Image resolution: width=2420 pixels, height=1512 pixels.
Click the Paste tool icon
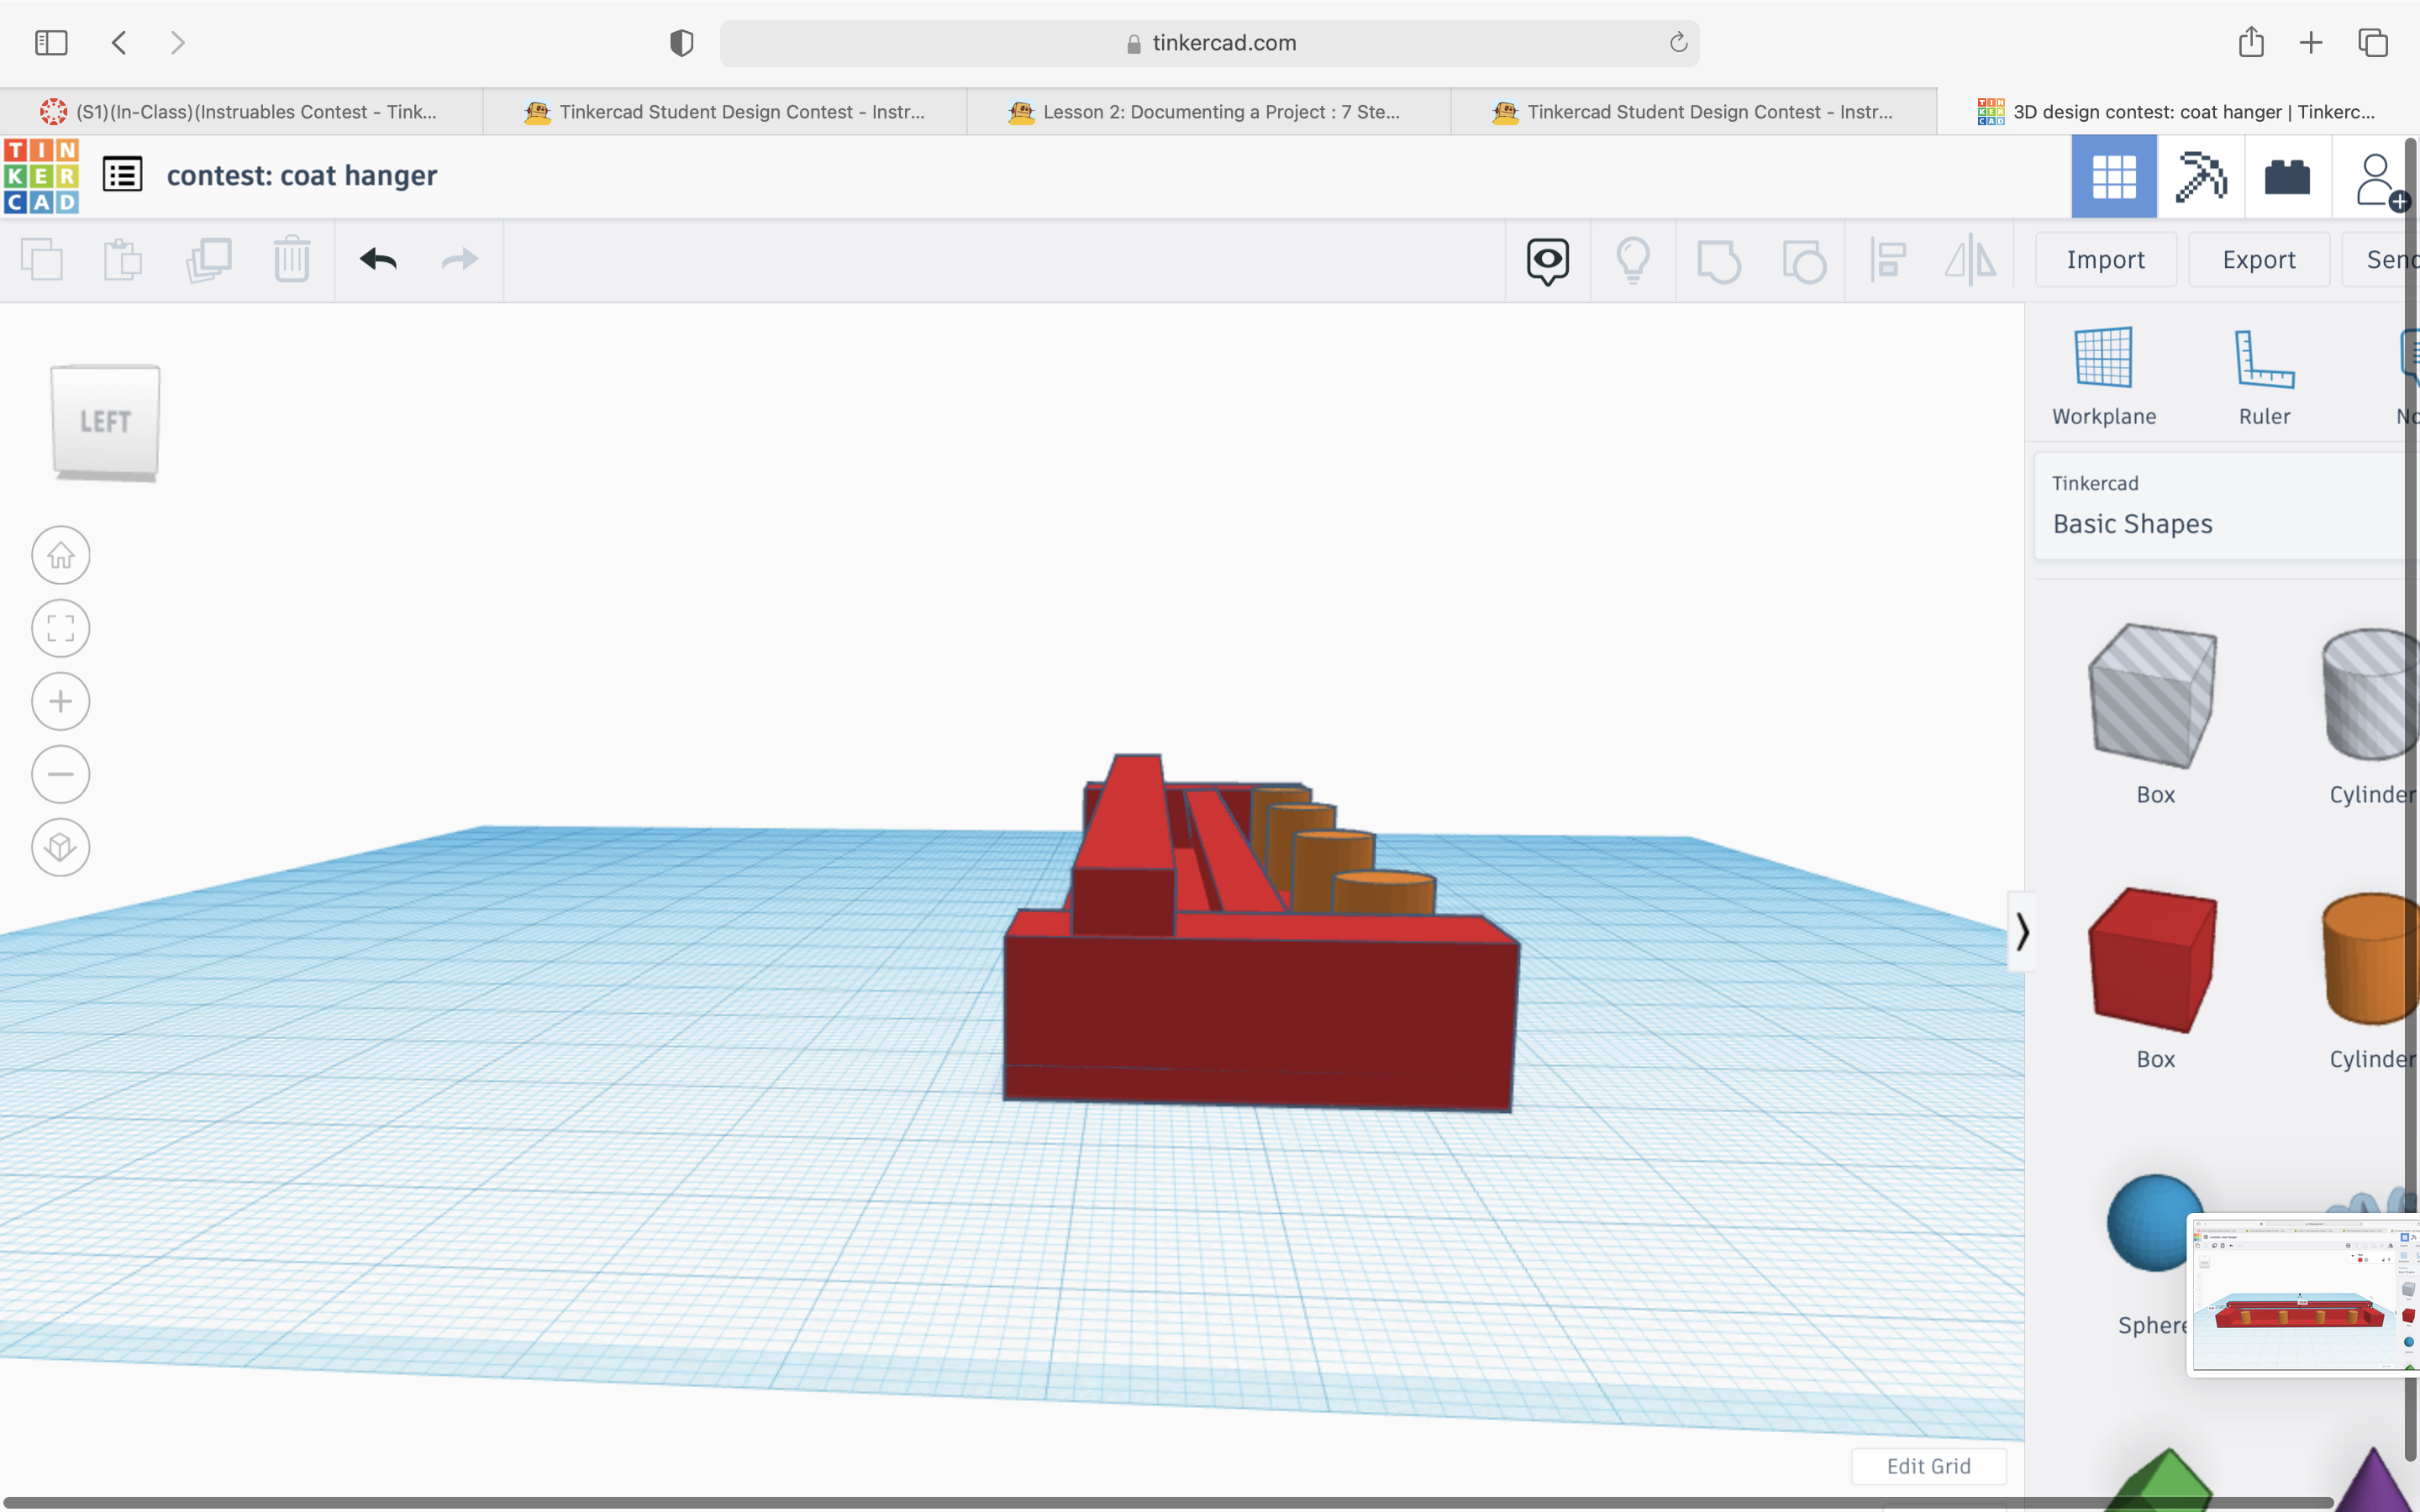[123, 260]
